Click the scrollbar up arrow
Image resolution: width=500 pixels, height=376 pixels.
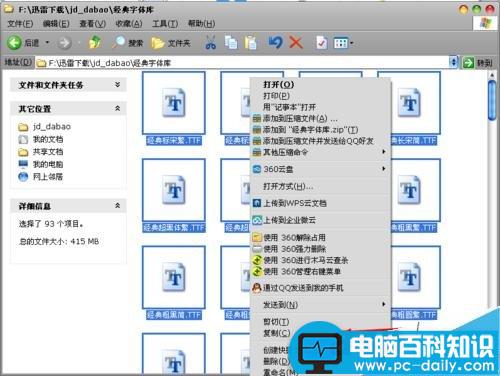pos(492,75)
